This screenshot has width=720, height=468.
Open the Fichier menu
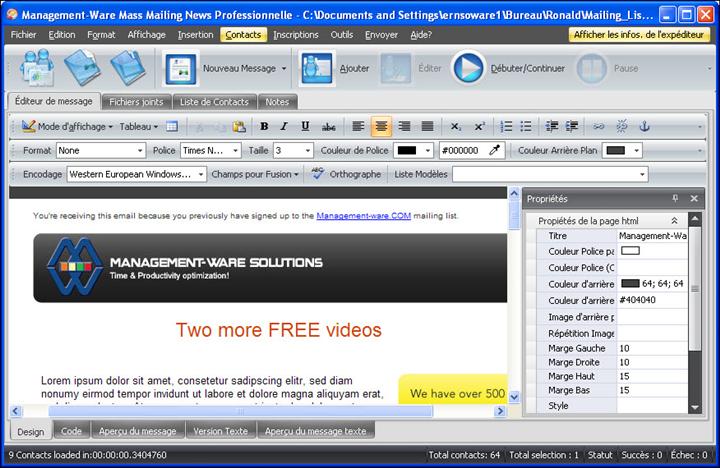(23, 34)
